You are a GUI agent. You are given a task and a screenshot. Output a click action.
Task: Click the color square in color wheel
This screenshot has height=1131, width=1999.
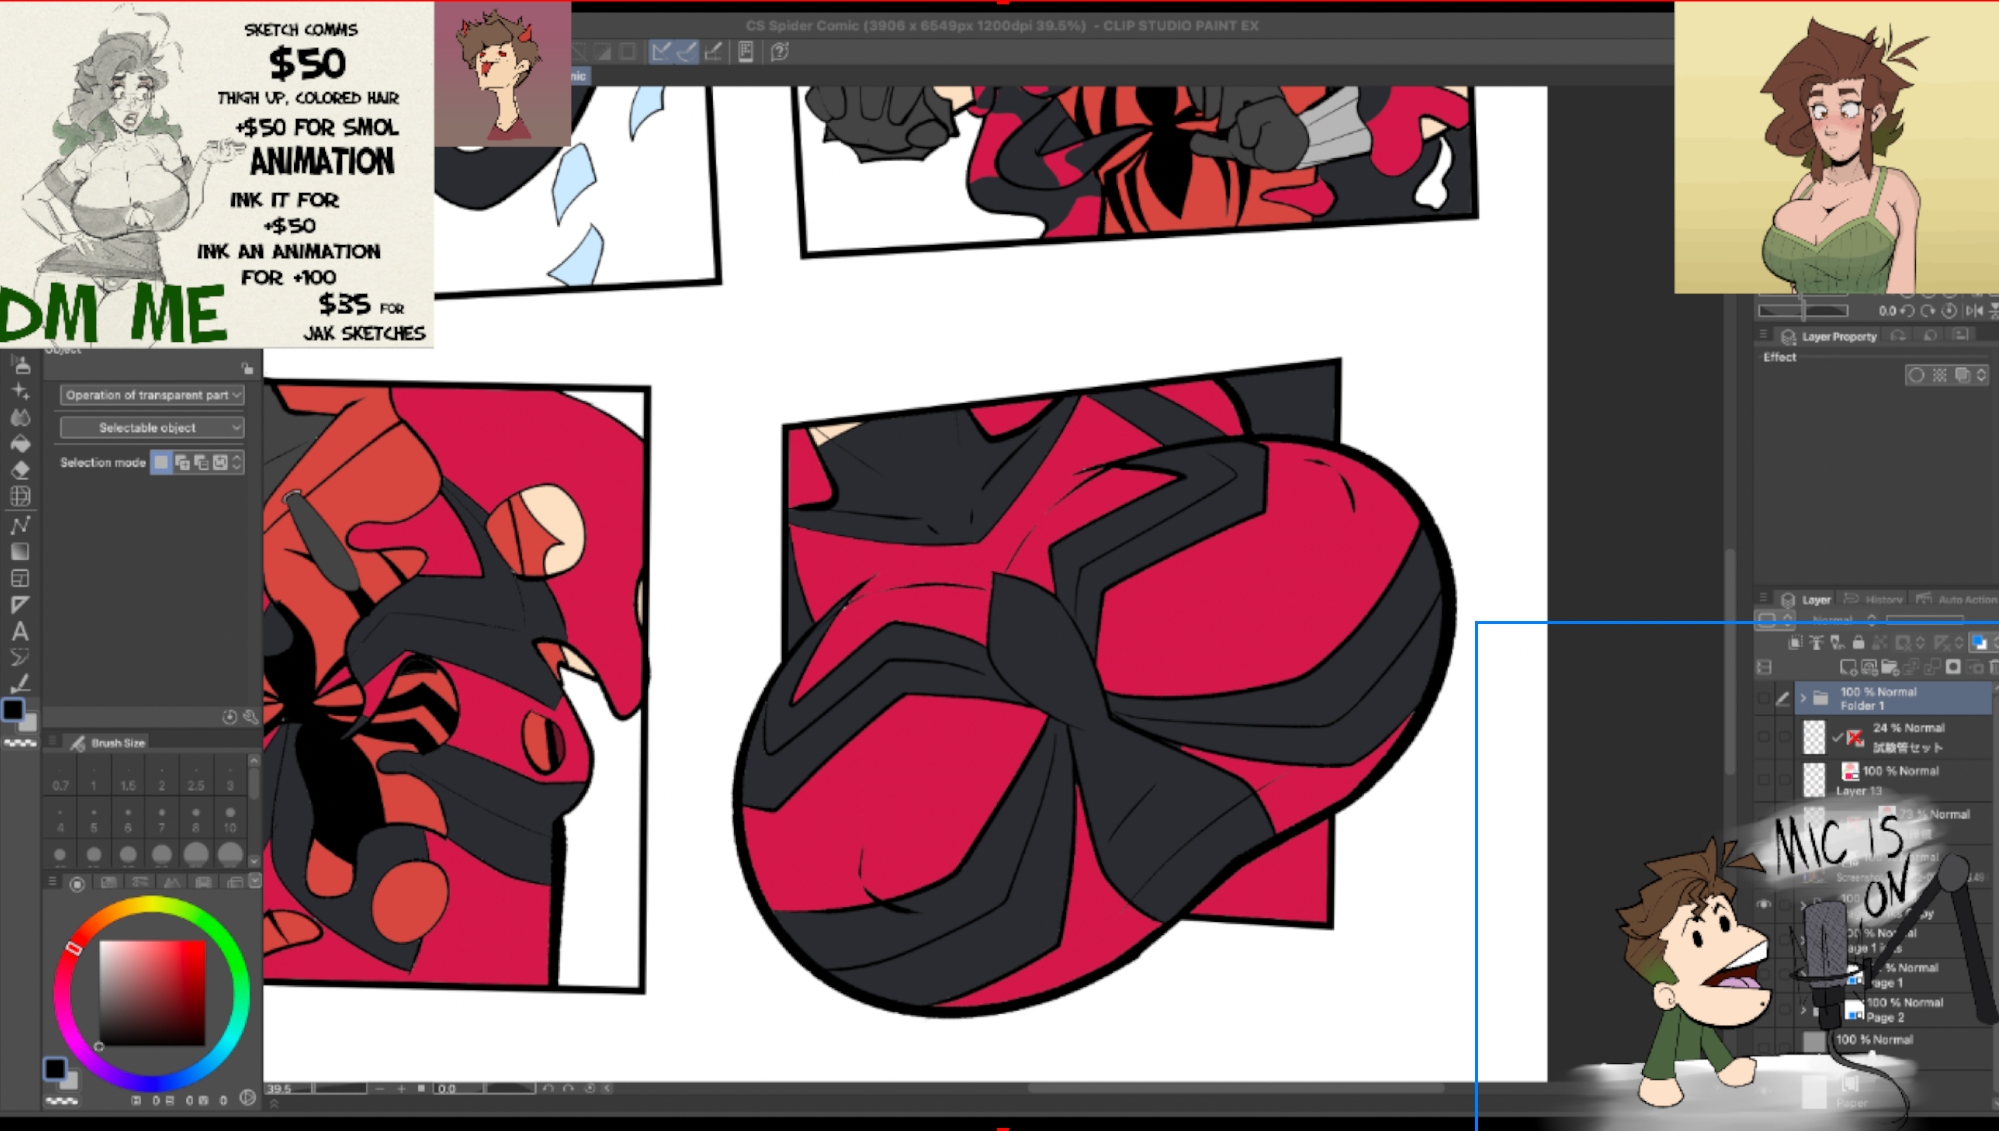[152, 992]
